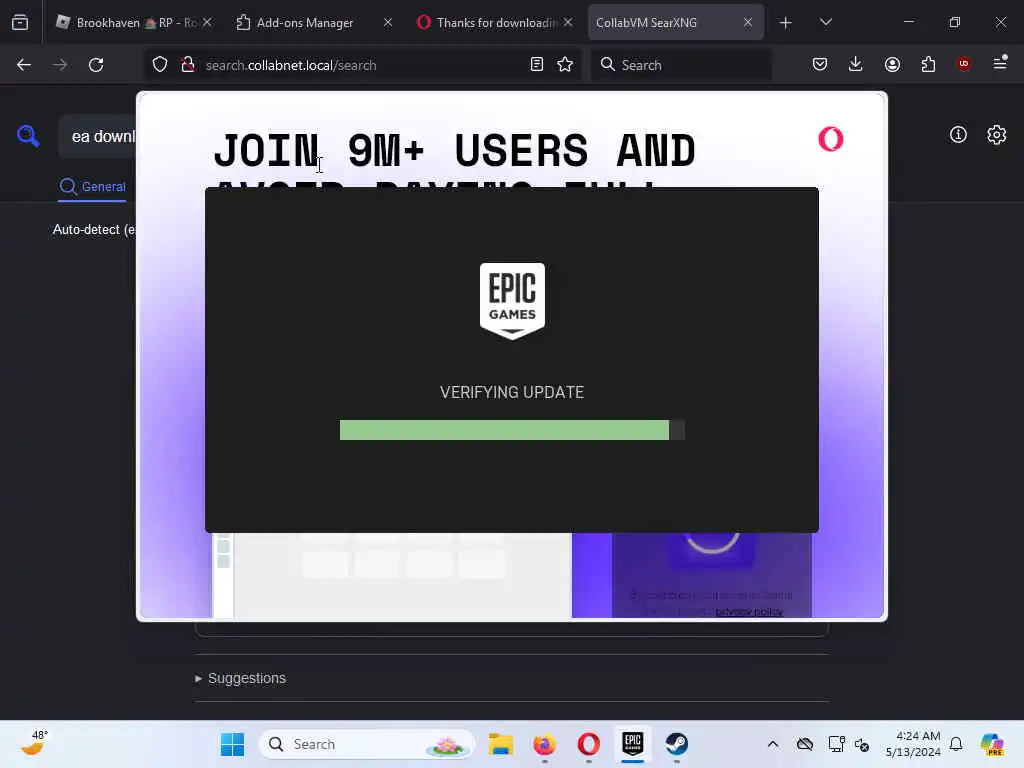Open Firefox View tab list icon
This screenshot has width=1024, height=768.
pos(20,23)
